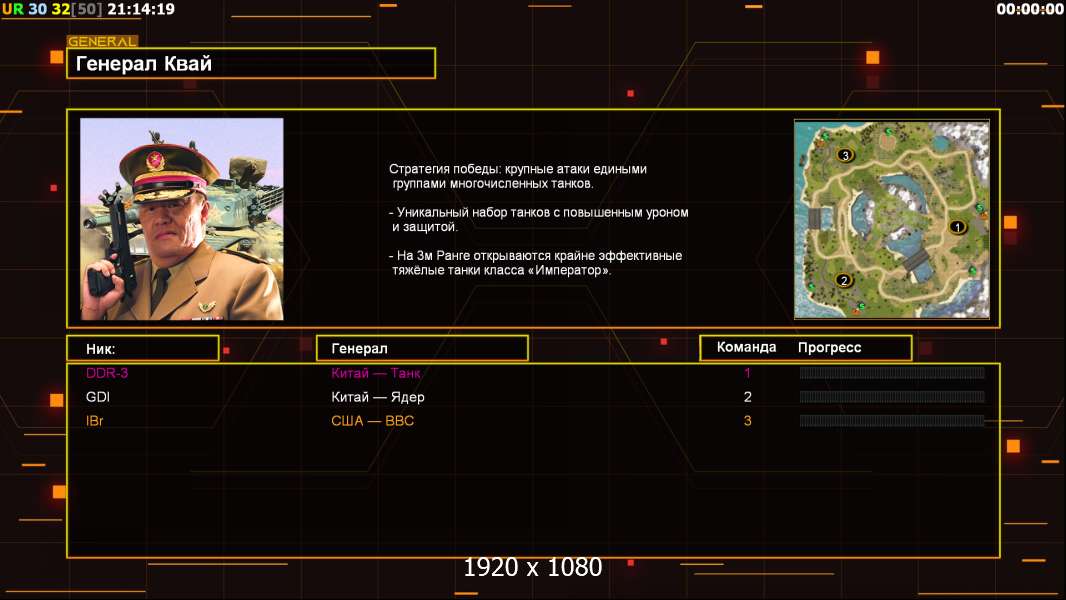Click start position marker 1 on minimap
1066x600 pixels.
(957, 228)
